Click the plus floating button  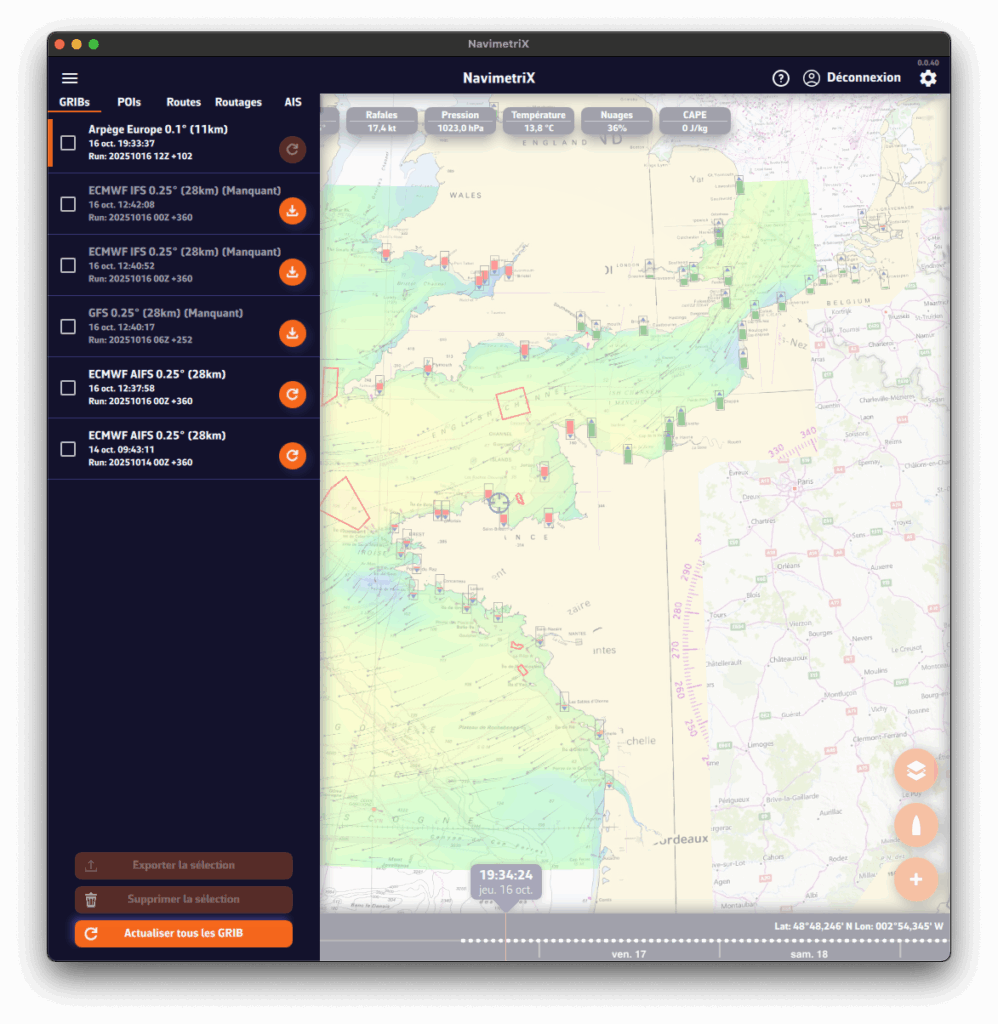(x=915, y=880)
